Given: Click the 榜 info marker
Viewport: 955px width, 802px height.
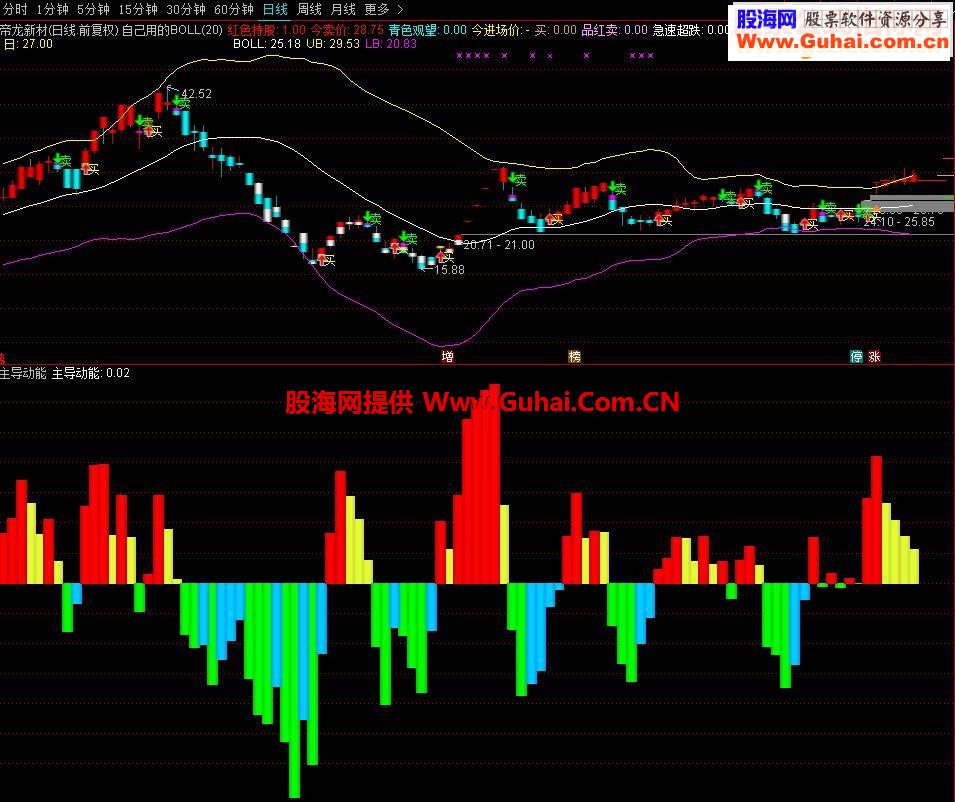Looking at the screenshot, I should [574, 356].
